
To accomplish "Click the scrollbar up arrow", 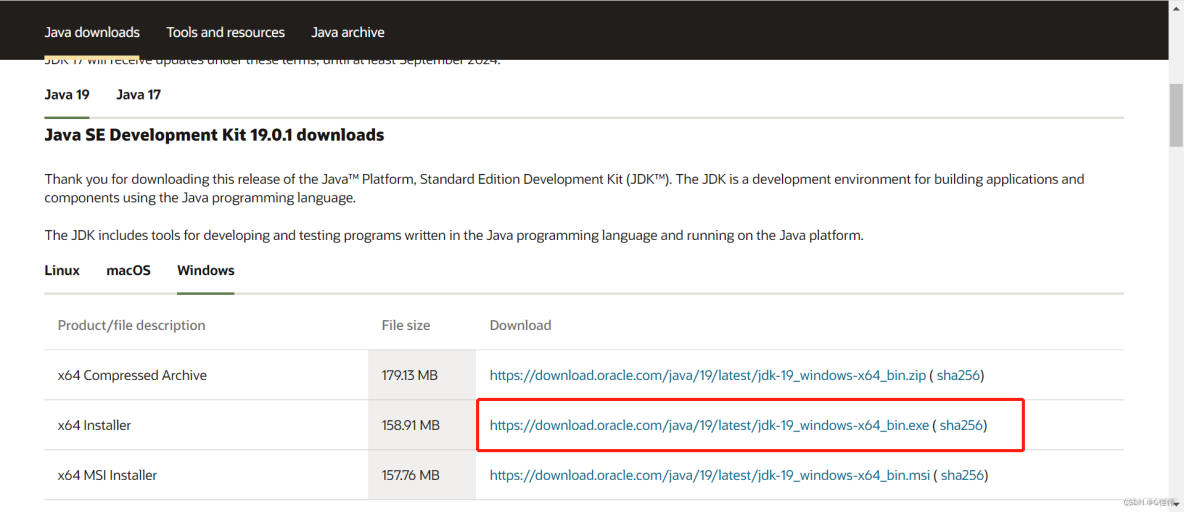I will [x=1176, y=7].
